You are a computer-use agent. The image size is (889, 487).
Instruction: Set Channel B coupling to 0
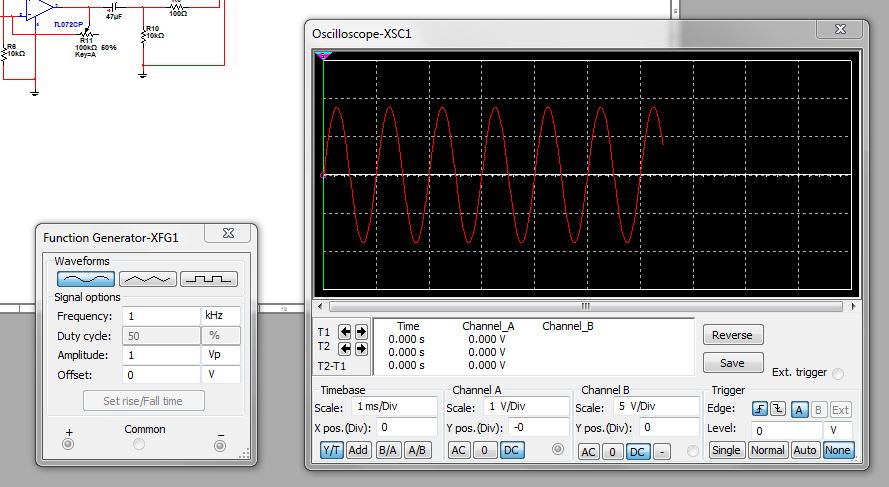pos(612,452)
